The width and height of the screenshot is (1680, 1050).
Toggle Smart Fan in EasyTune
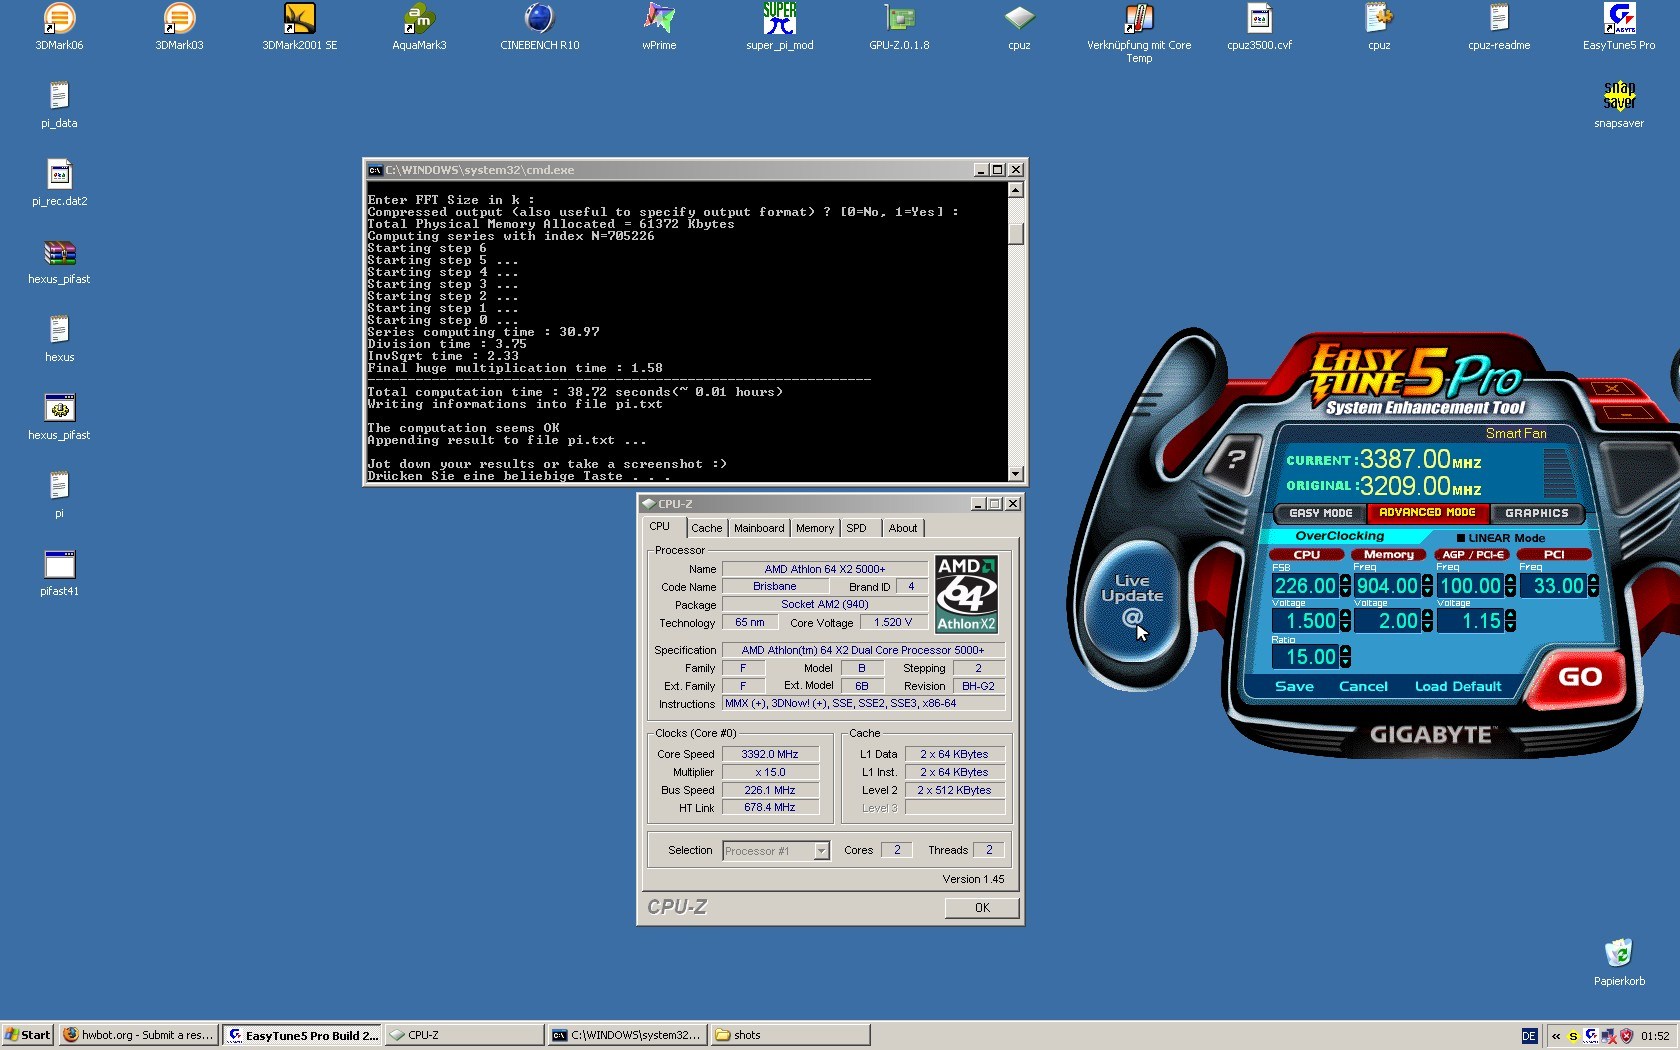(1516, 433)
